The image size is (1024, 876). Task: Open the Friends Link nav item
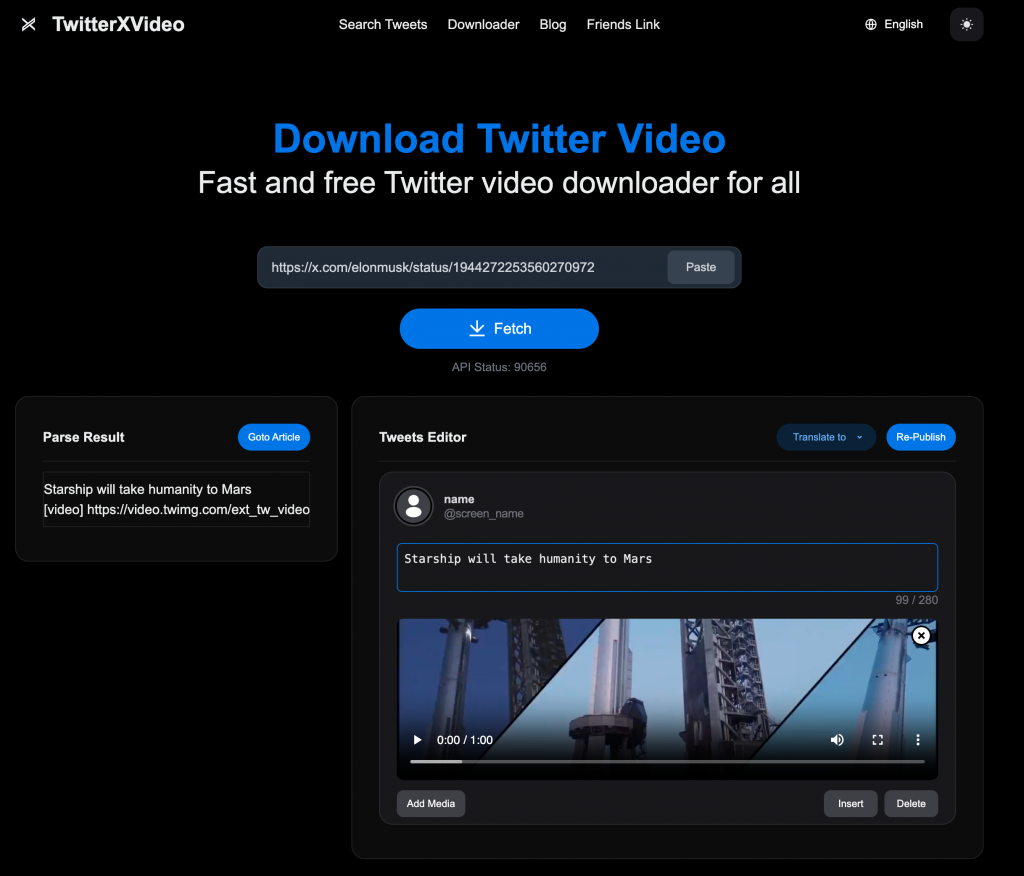tap(623, 24)
